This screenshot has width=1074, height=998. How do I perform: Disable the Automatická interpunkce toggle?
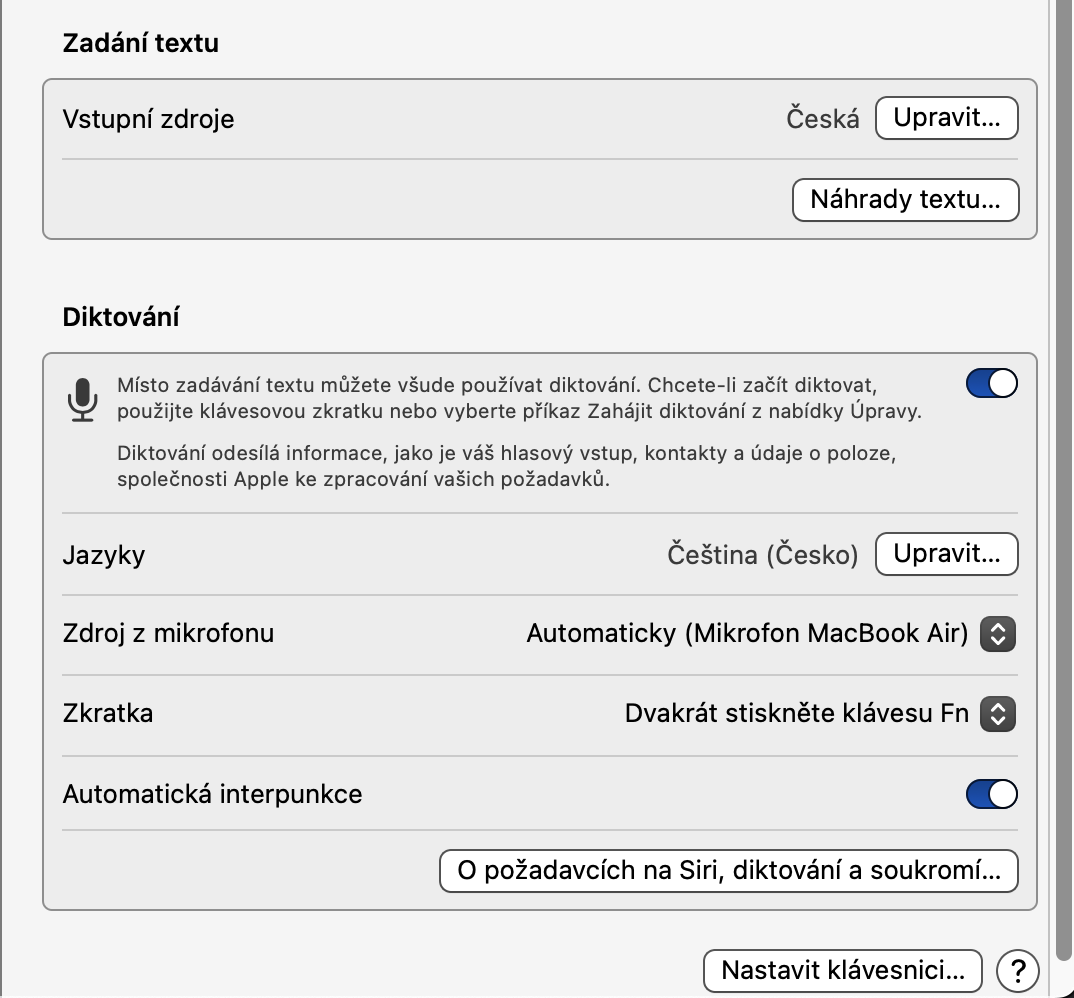click(991, 794)
